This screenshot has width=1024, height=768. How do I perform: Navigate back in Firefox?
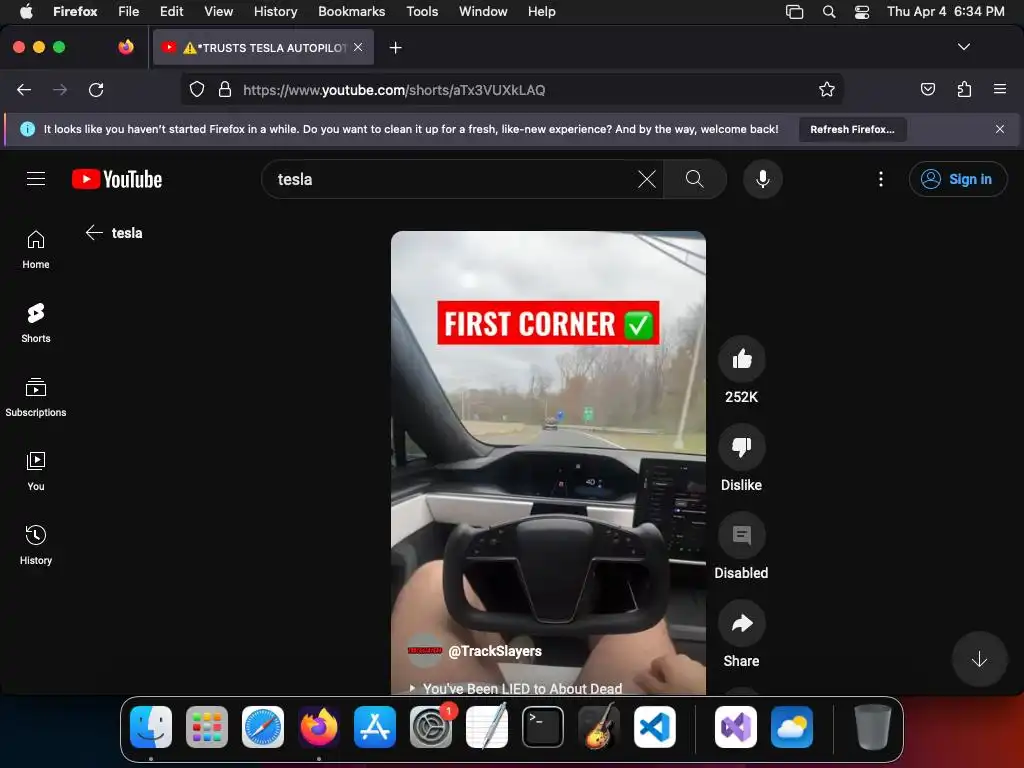tap(24, 89)
